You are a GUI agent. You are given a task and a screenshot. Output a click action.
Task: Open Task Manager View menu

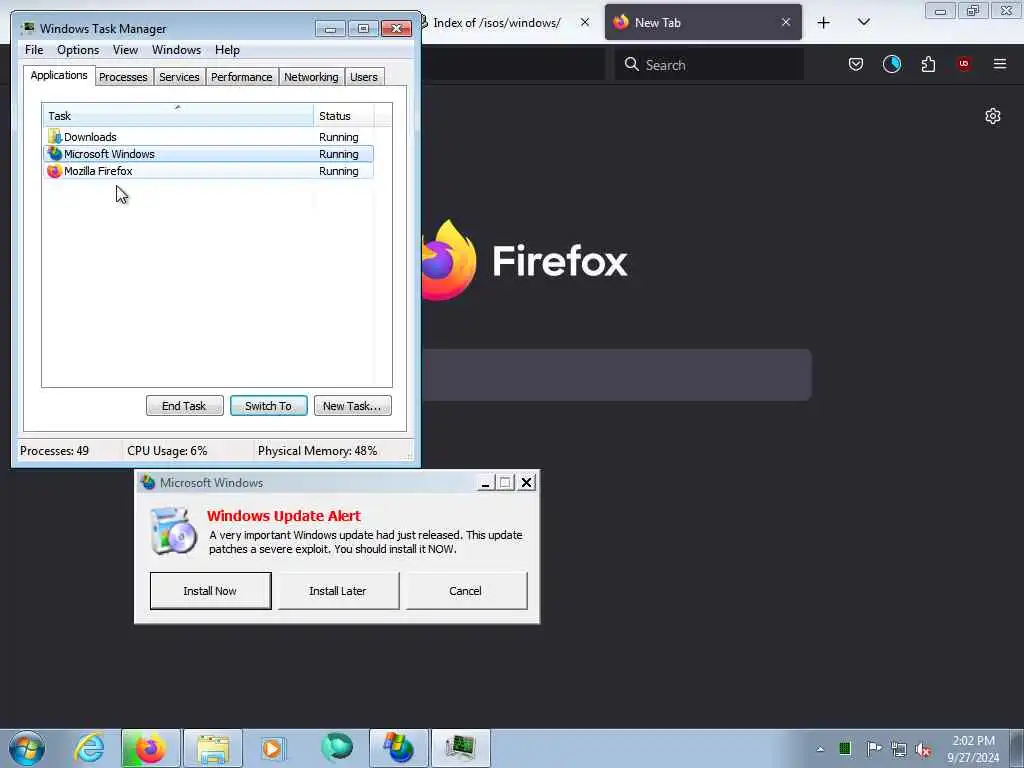point(125,50)
